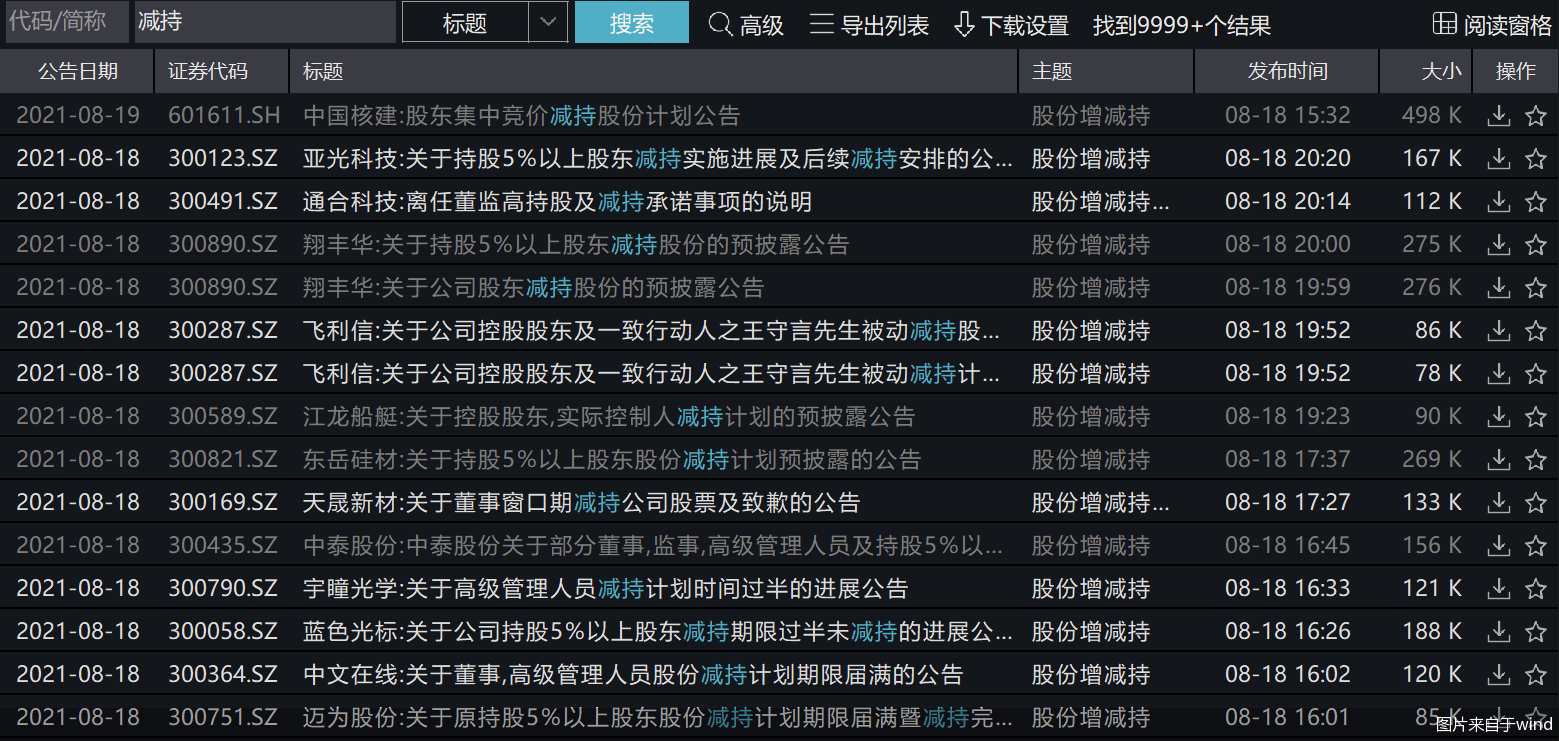Viewport: 1559px width, 741px height.
Task: Click security code 601611.SH
Action: tap(224, 116)
